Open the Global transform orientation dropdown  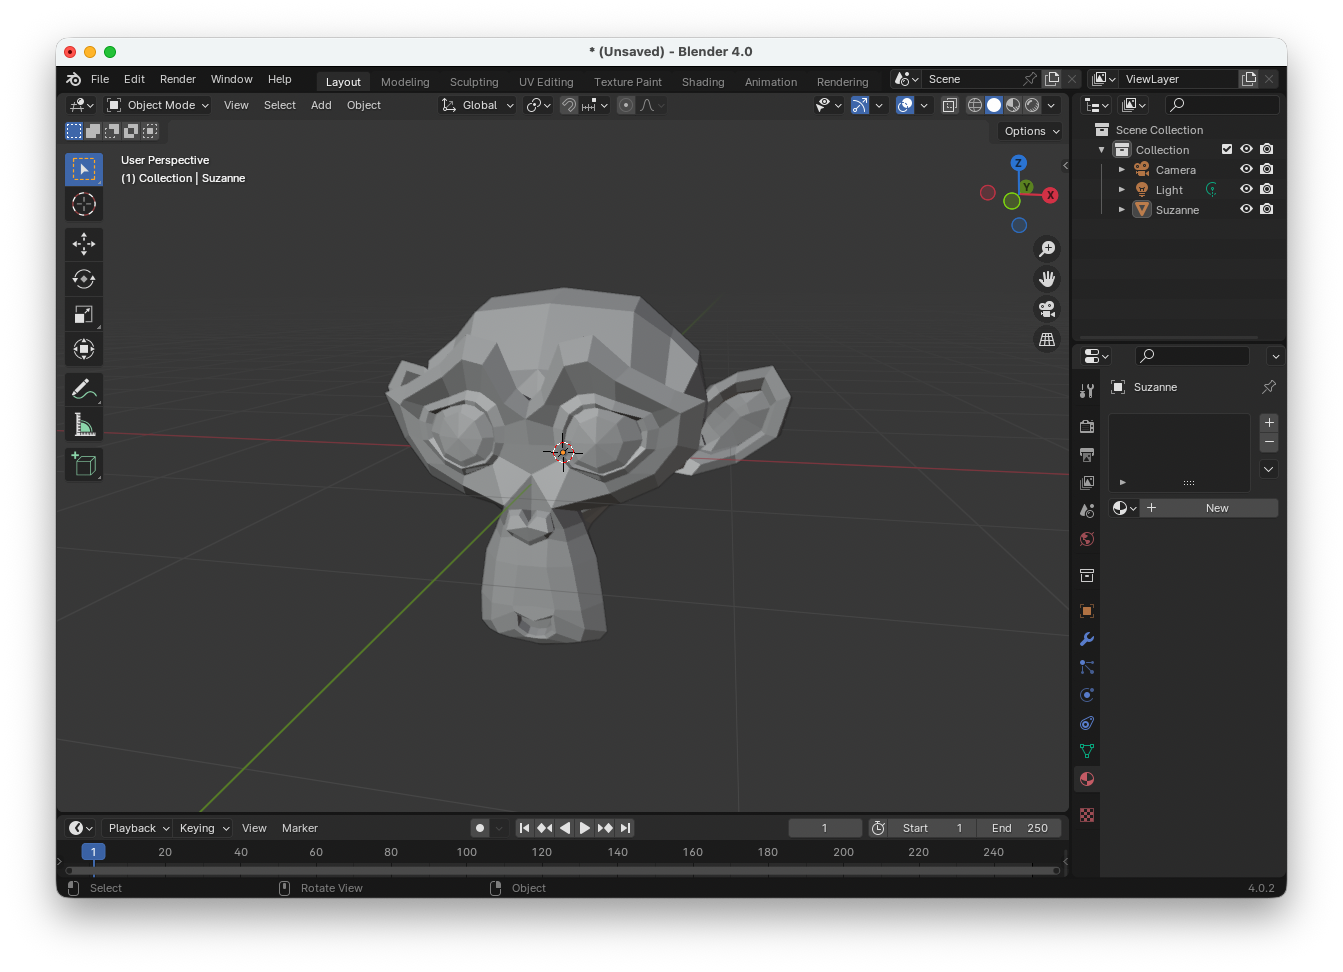(x=478, y=105)
